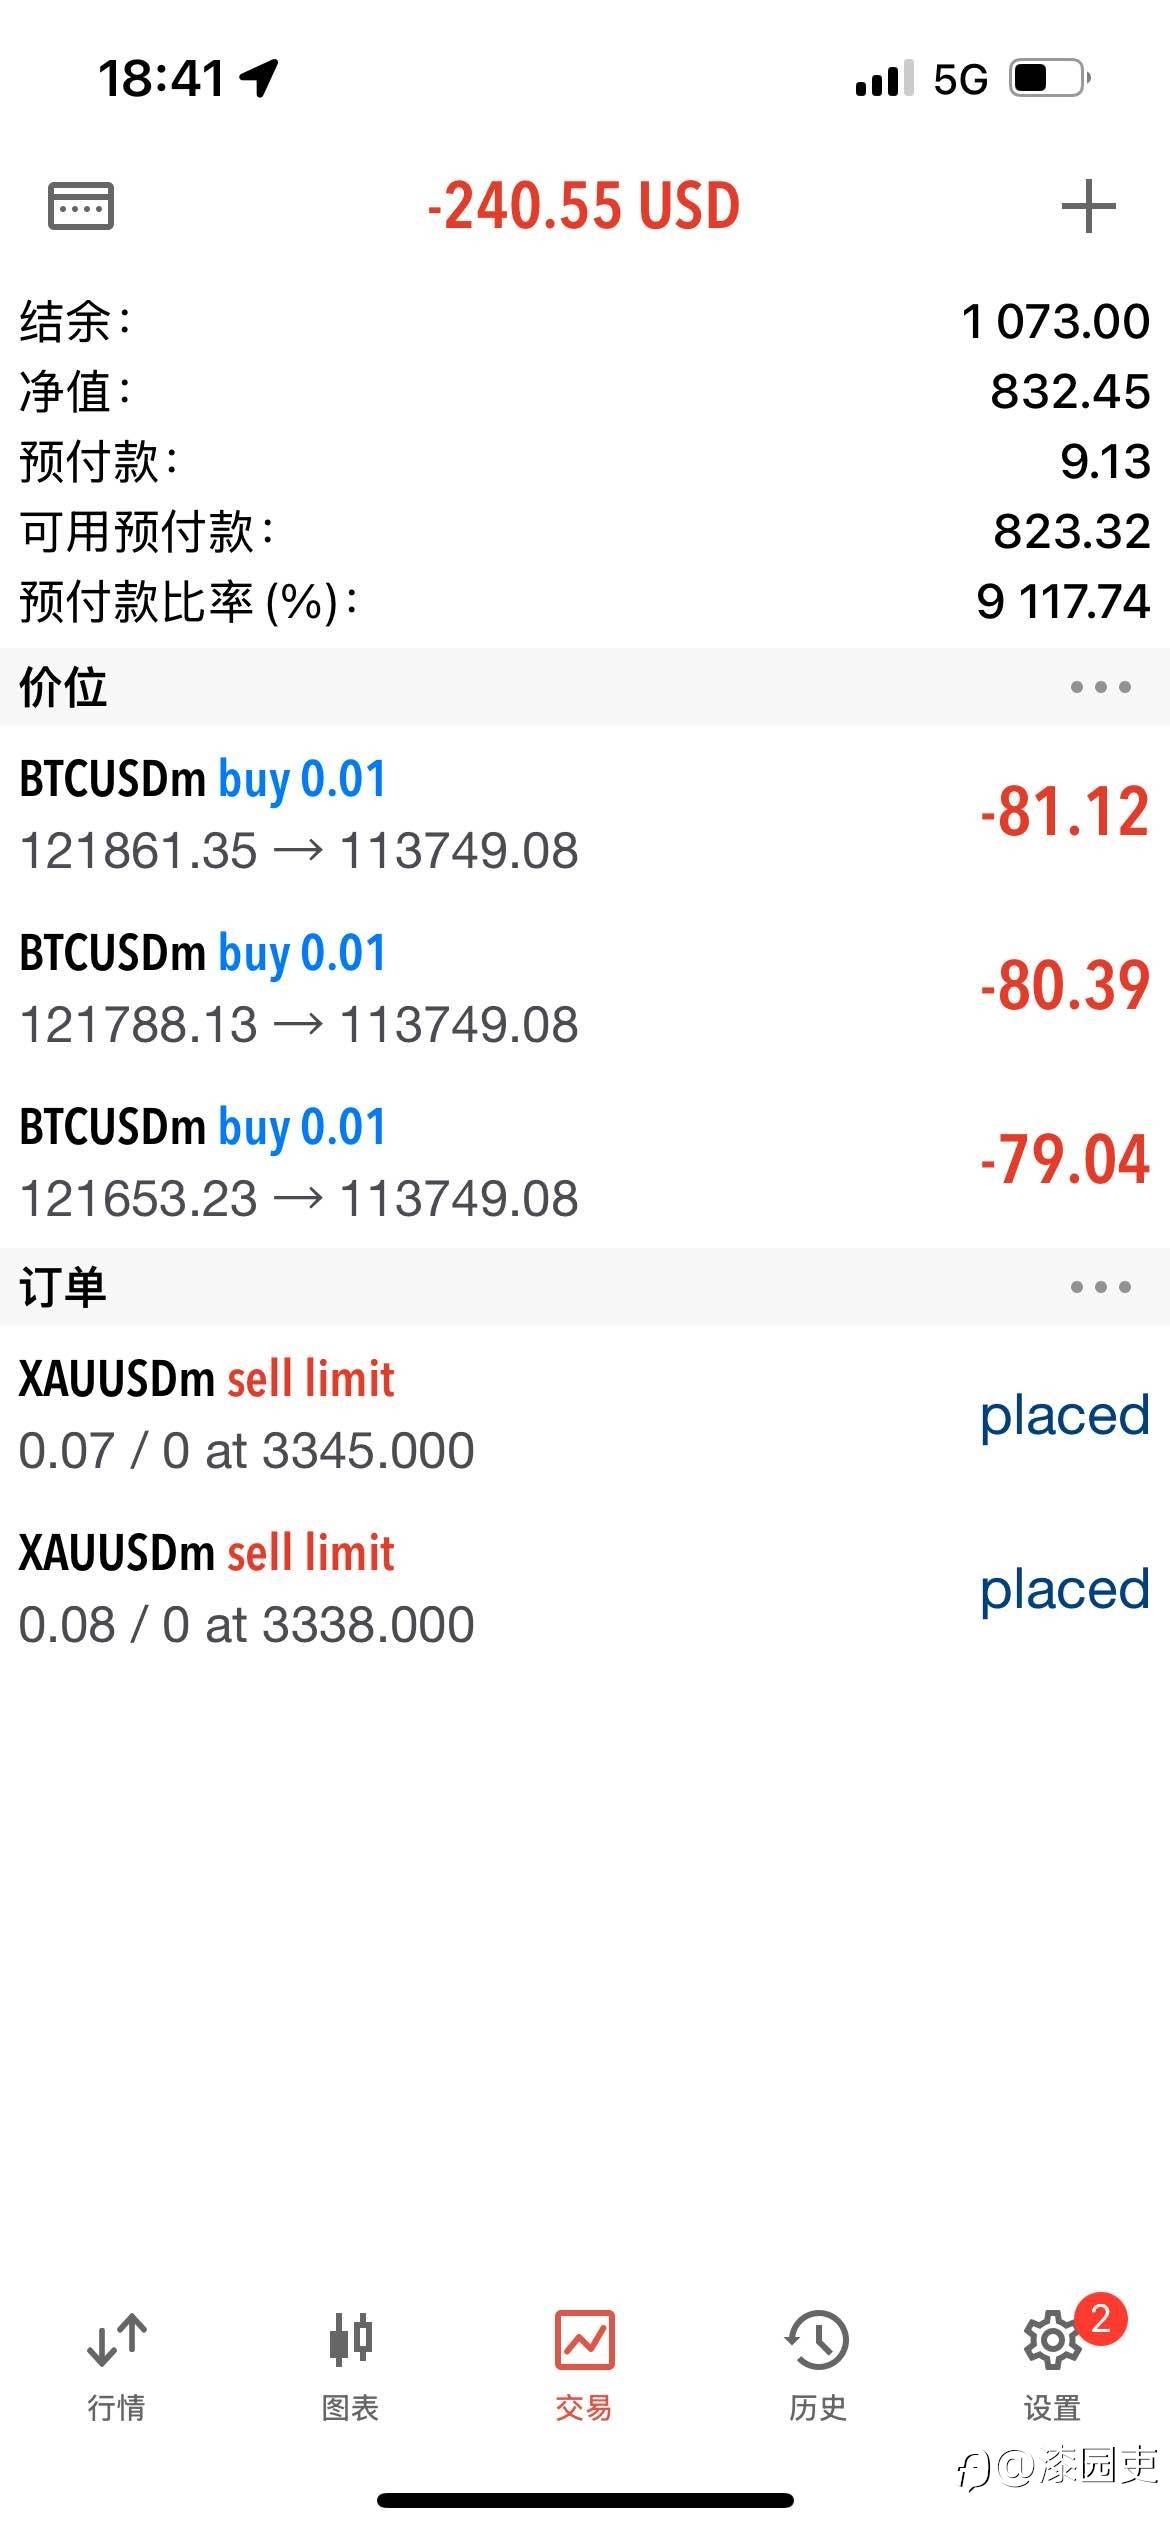Tap the 净值 equity value 832.45
The width and height of the screenshot is (1170, 2532).
[x=1070, y=392]
